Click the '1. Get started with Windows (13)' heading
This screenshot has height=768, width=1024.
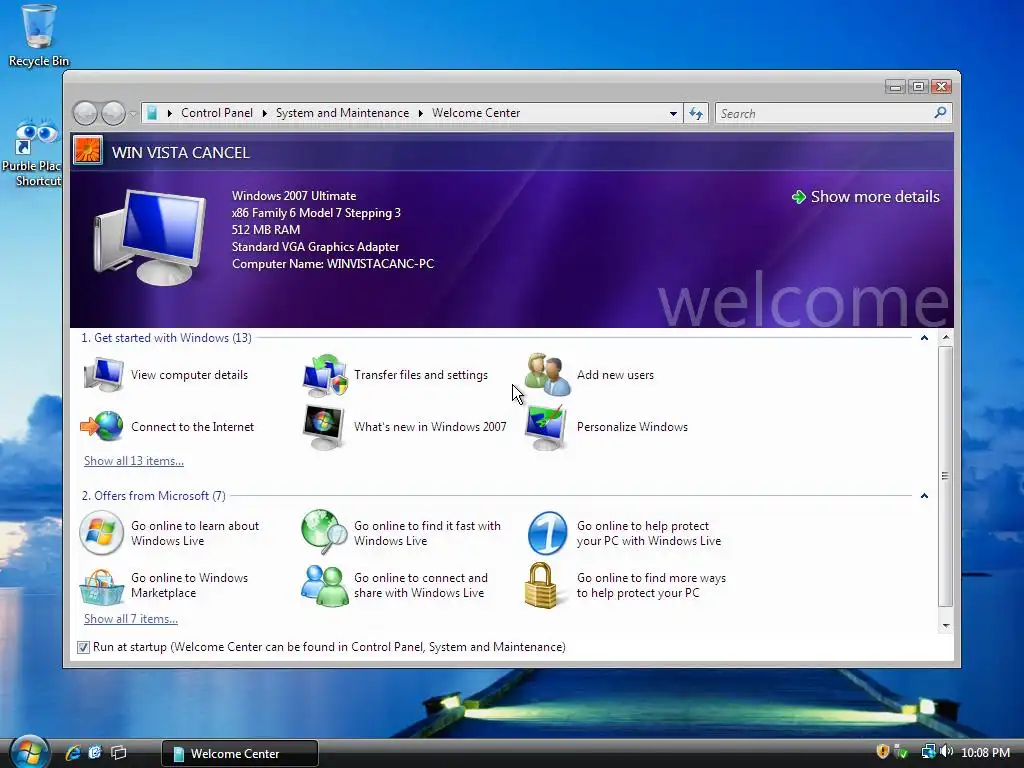click(166, 338)
